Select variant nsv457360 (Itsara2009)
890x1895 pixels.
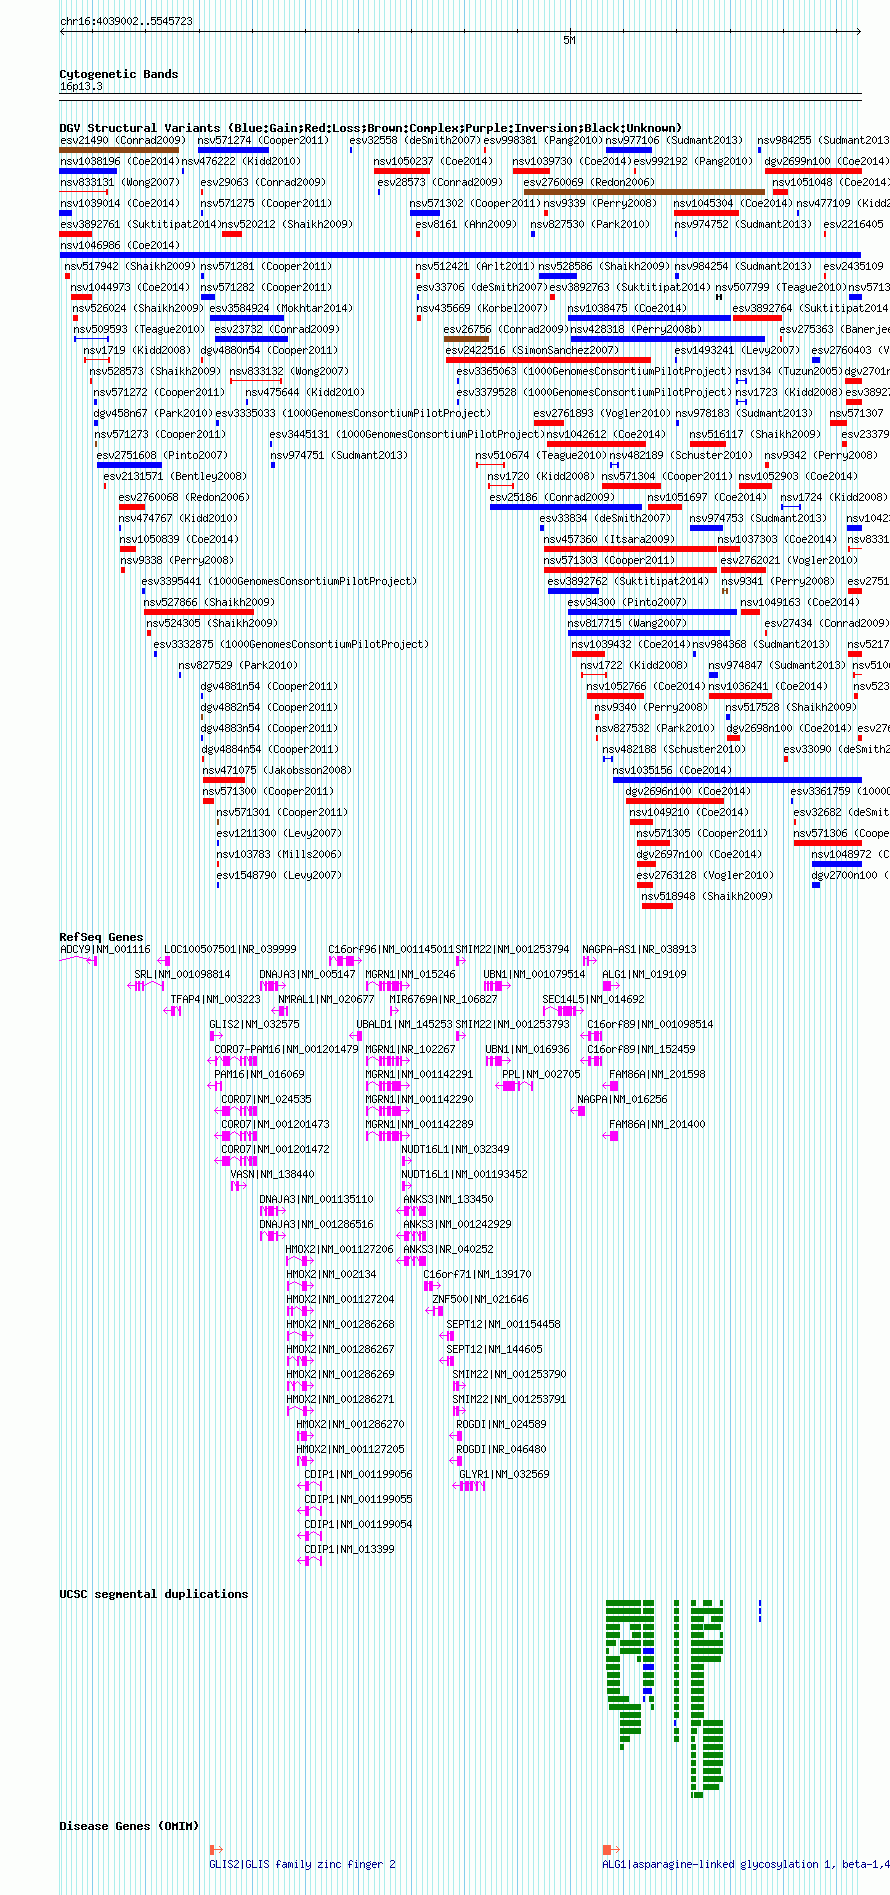pos(609,539)
